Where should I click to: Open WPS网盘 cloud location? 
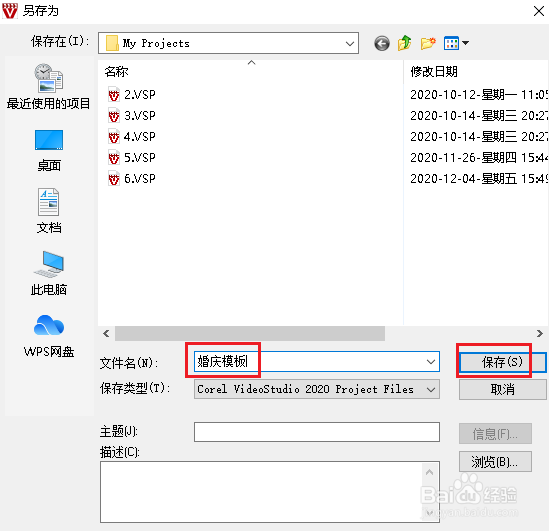[49, 336]
